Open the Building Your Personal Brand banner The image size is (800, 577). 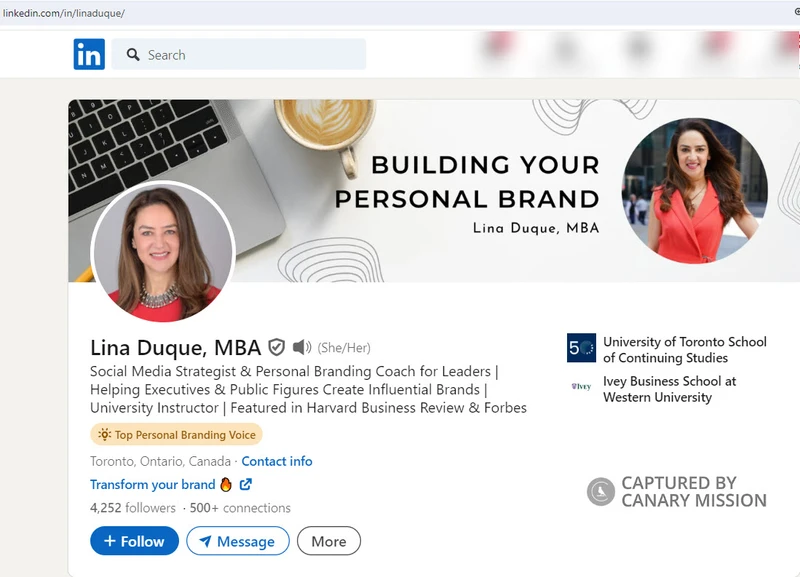click(434, 191)
